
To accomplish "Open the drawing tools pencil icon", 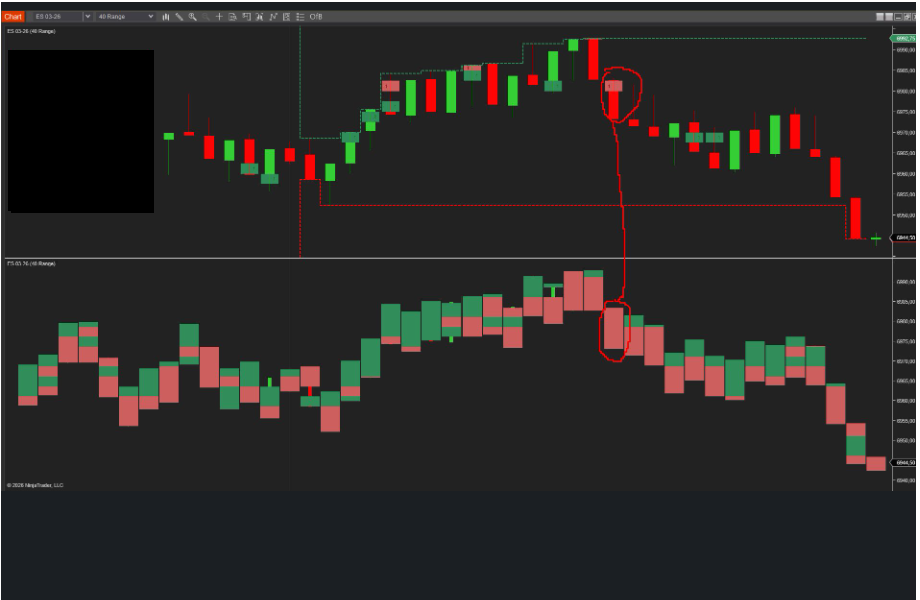I will click(179, 17).
